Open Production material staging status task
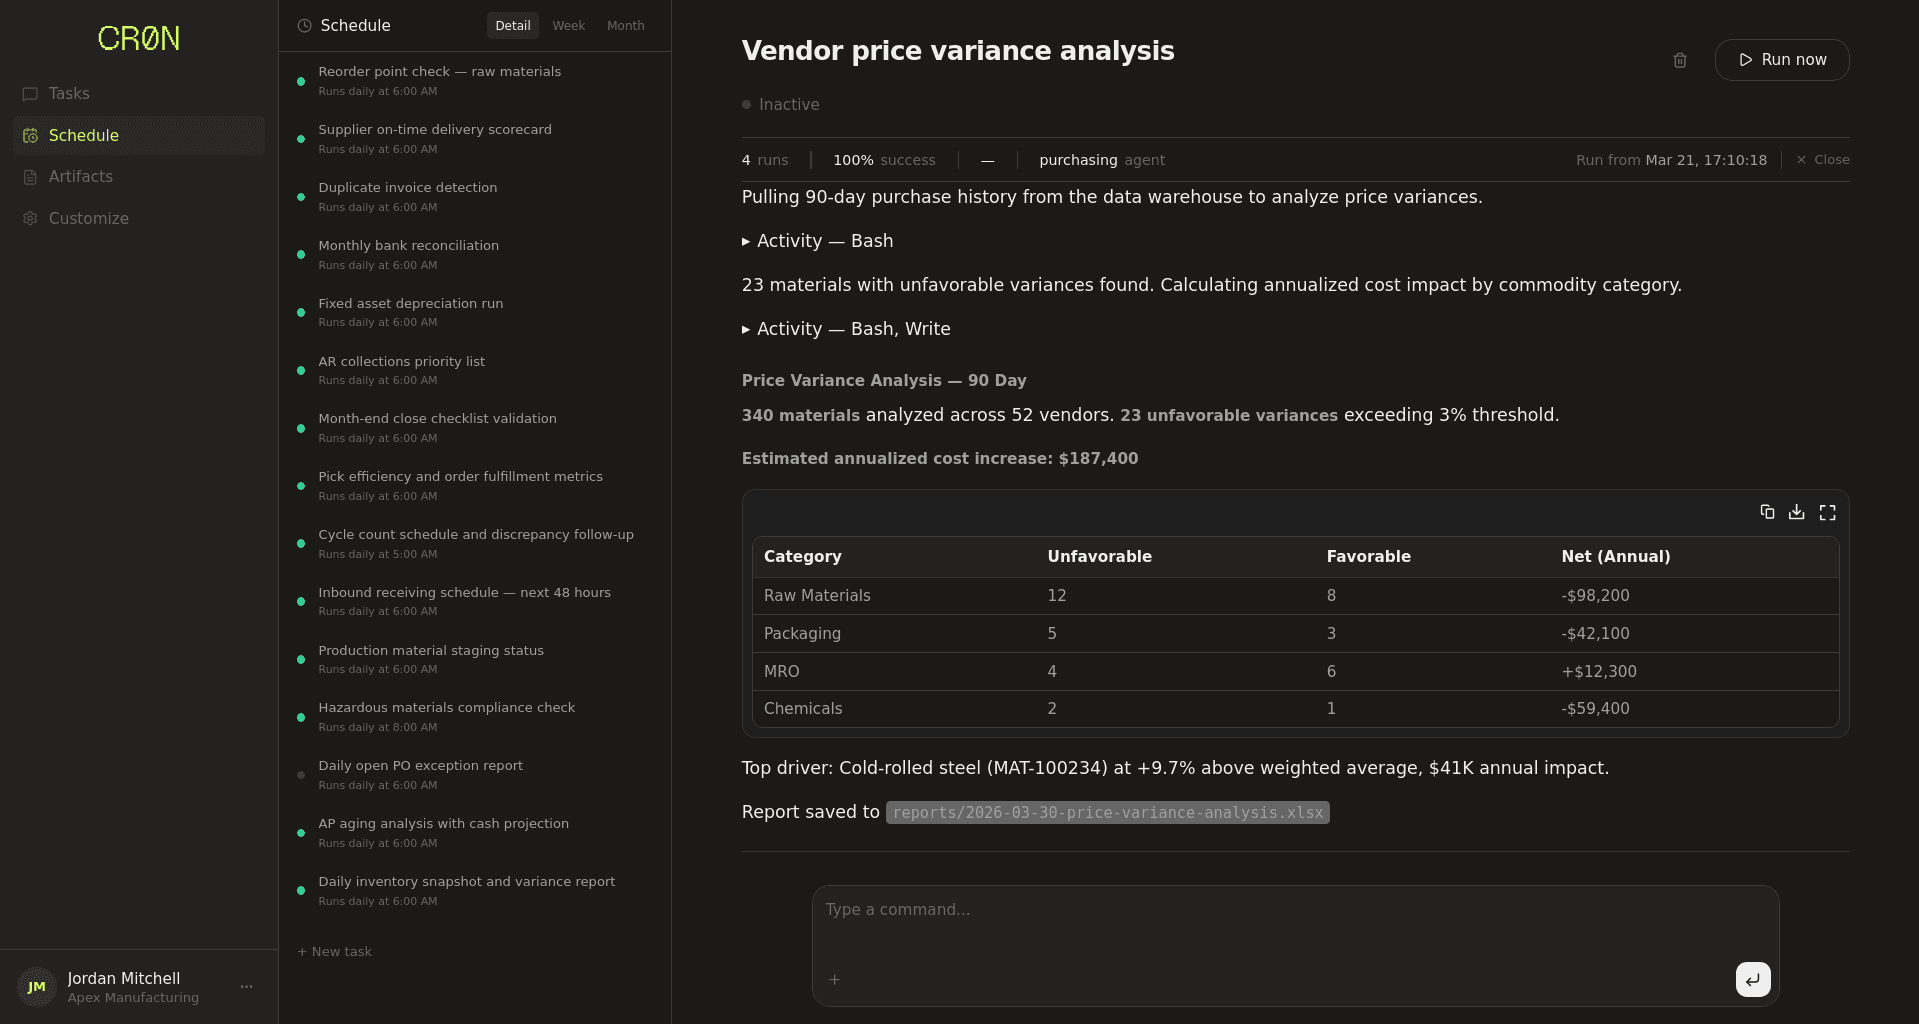This screenshot has width=1919, height=1024. 475,660
